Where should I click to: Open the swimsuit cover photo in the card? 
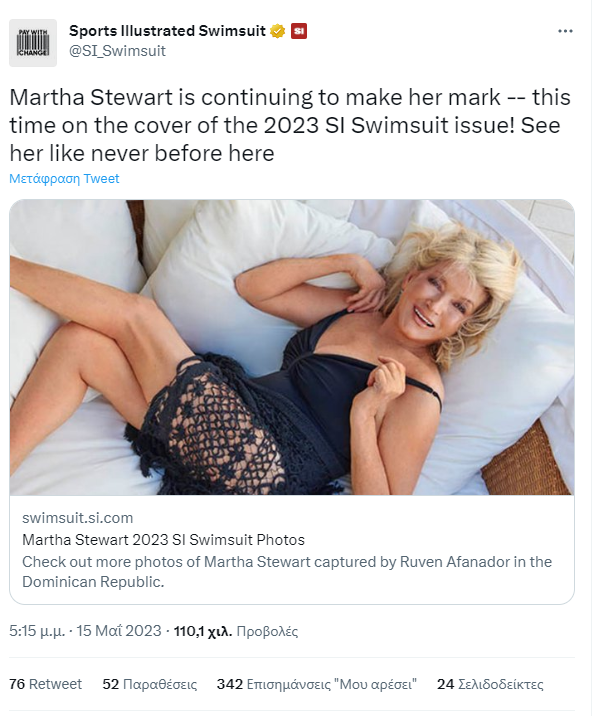pos(291,347)
